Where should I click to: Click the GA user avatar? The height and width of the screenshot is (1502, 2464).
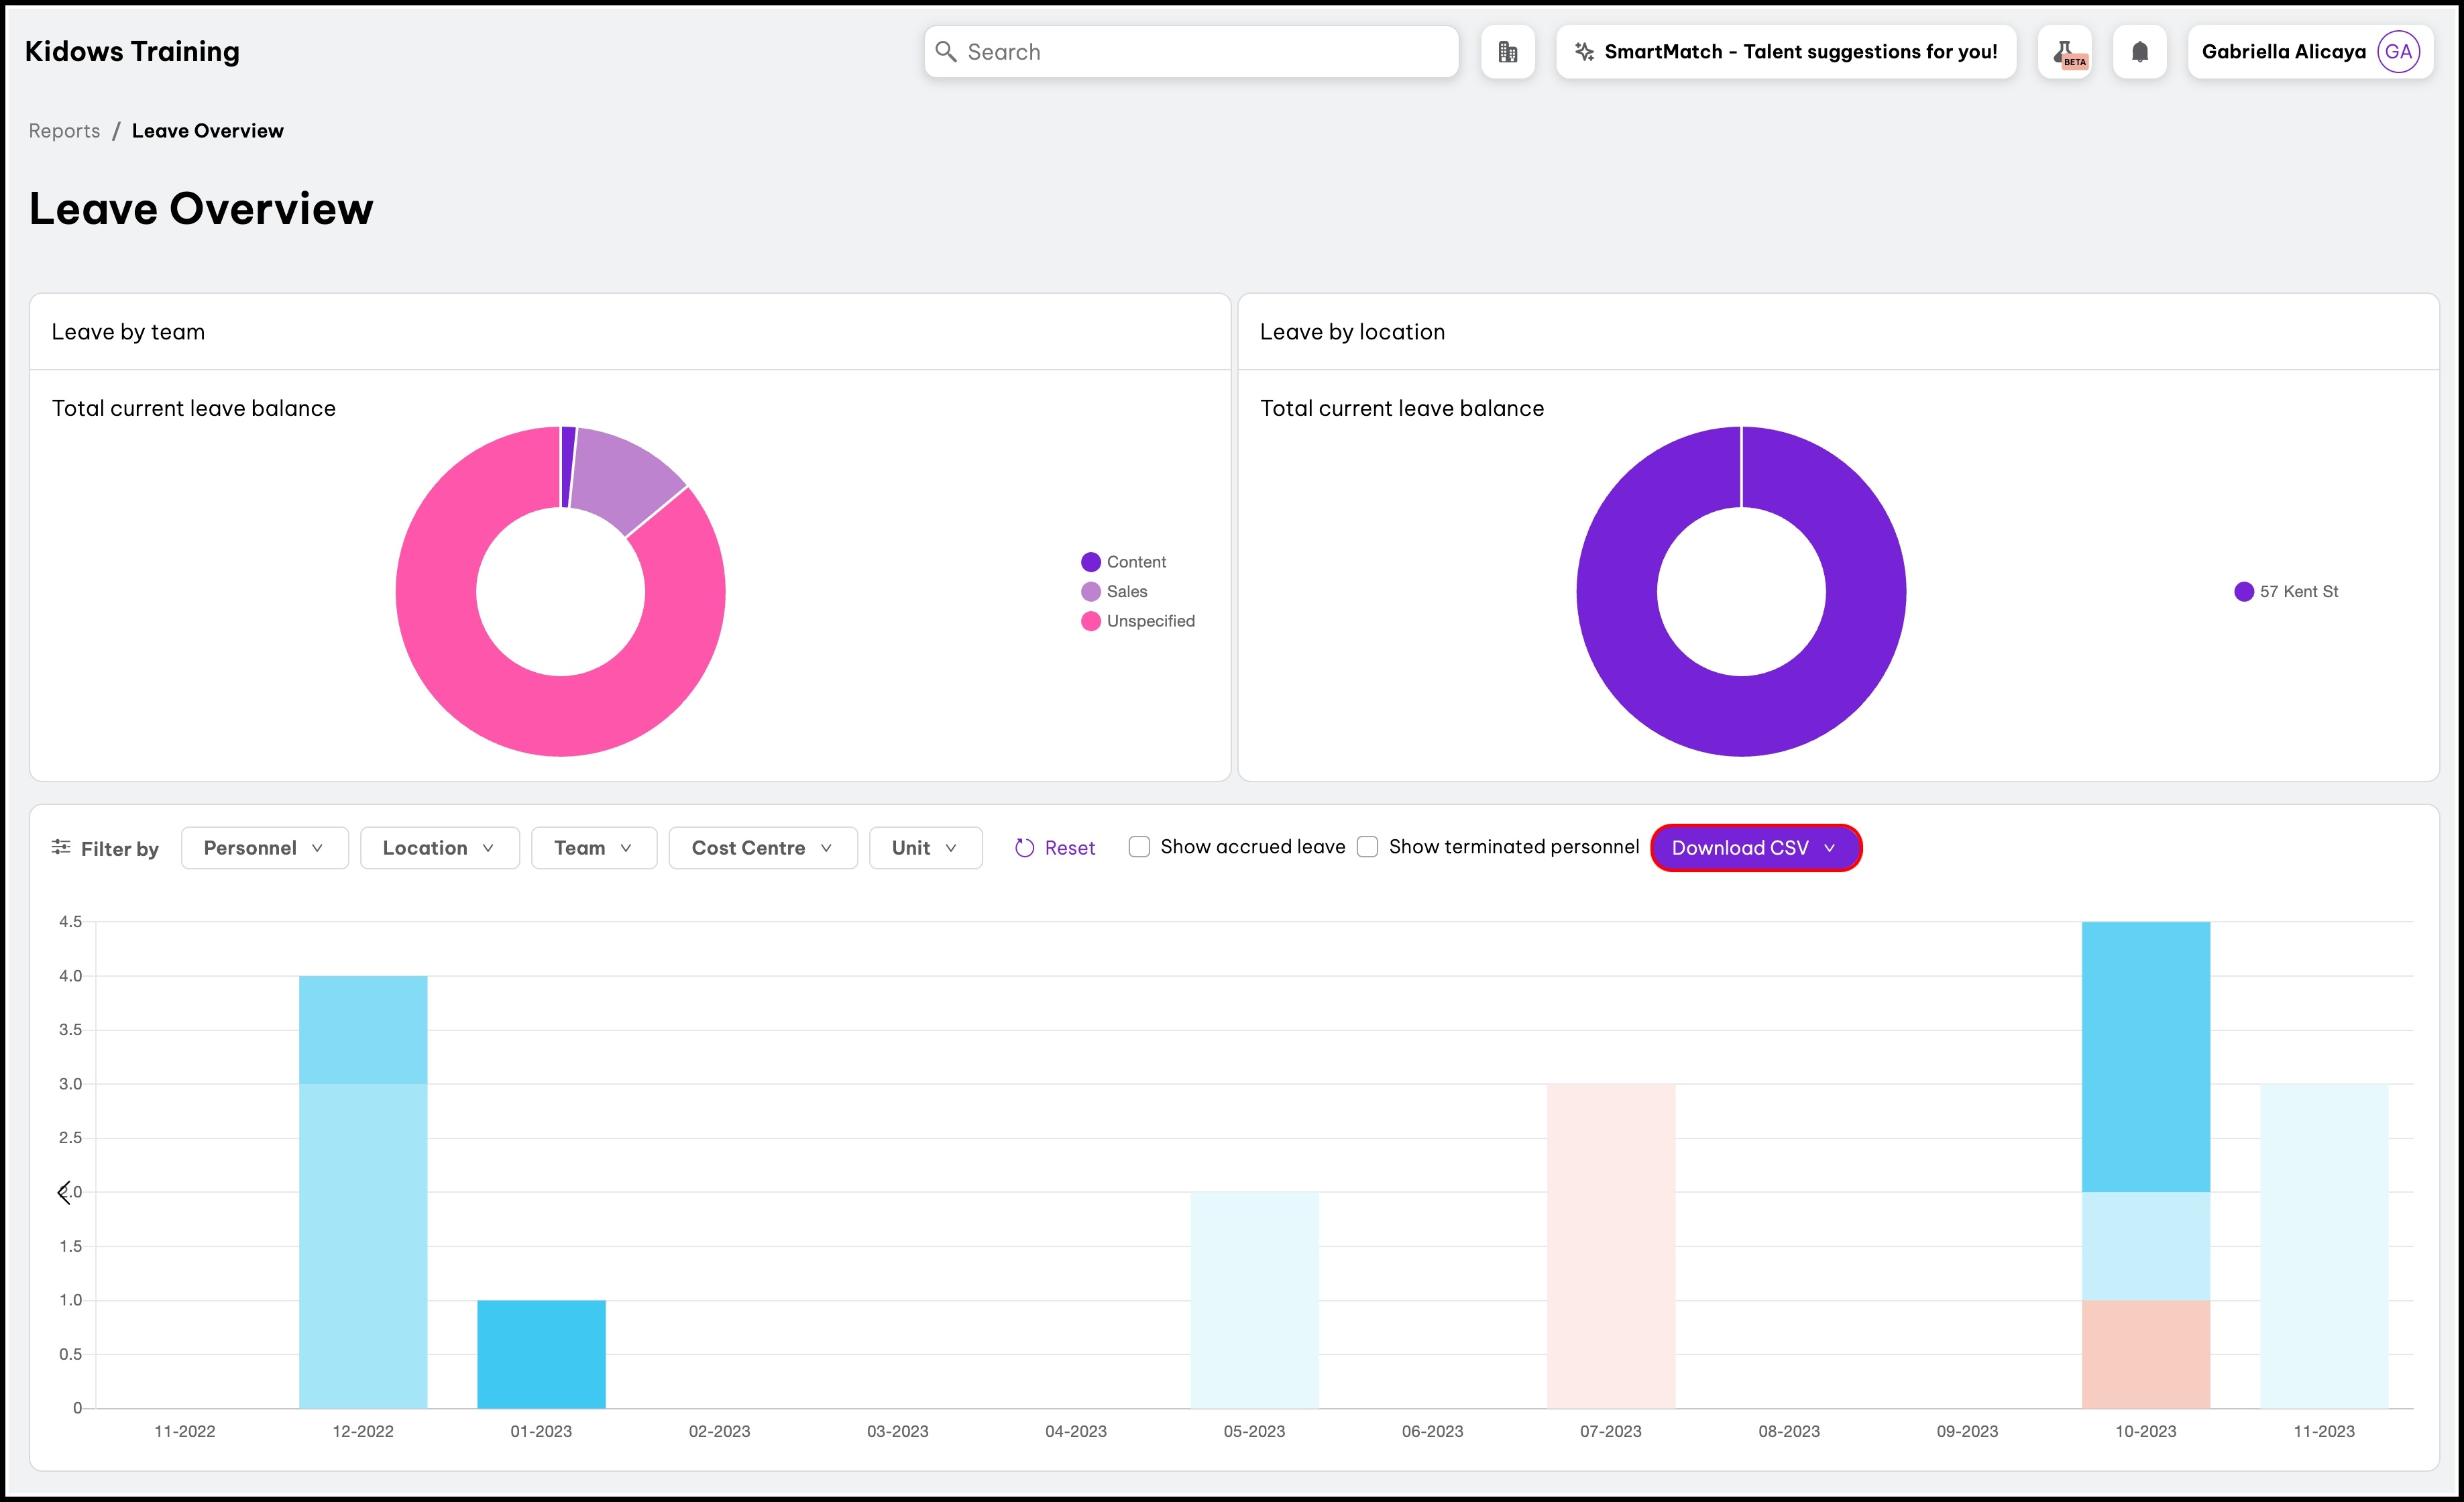[2398, 52]
